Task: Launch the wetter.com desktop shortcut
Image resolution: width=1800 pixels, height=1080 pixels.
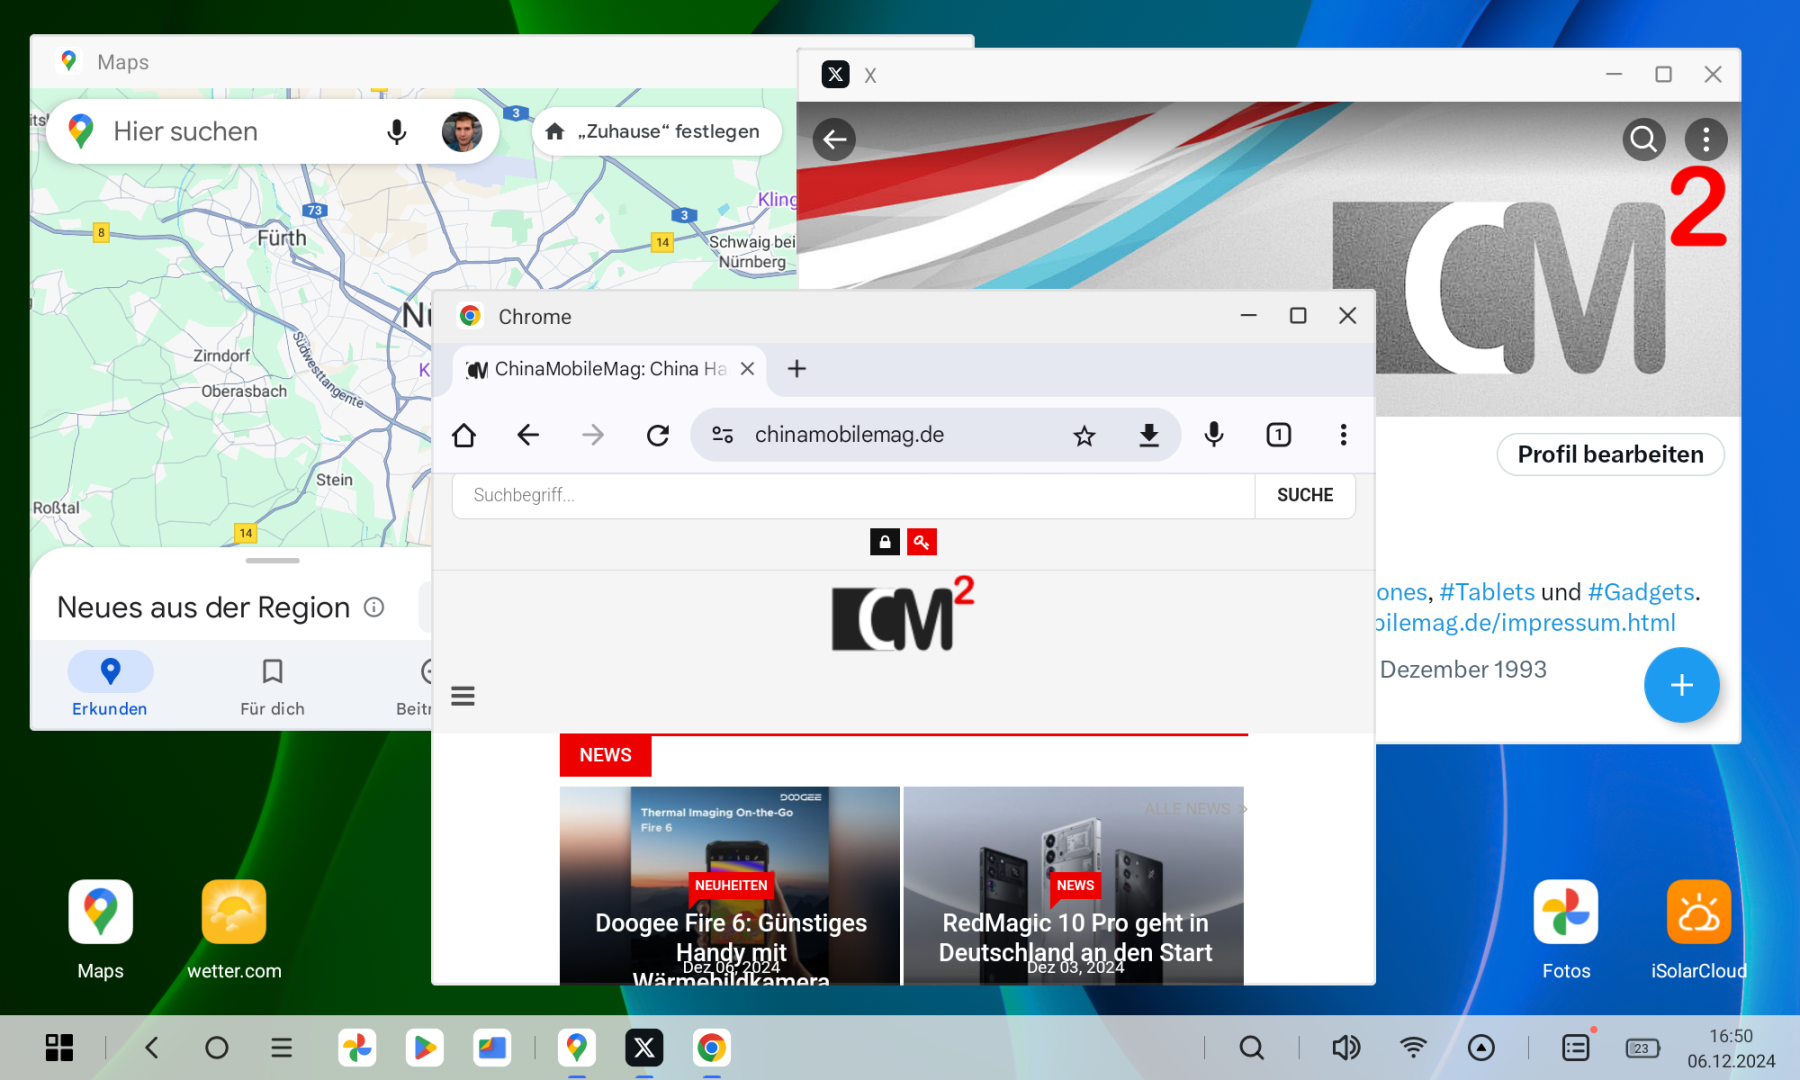Action: 234,929
